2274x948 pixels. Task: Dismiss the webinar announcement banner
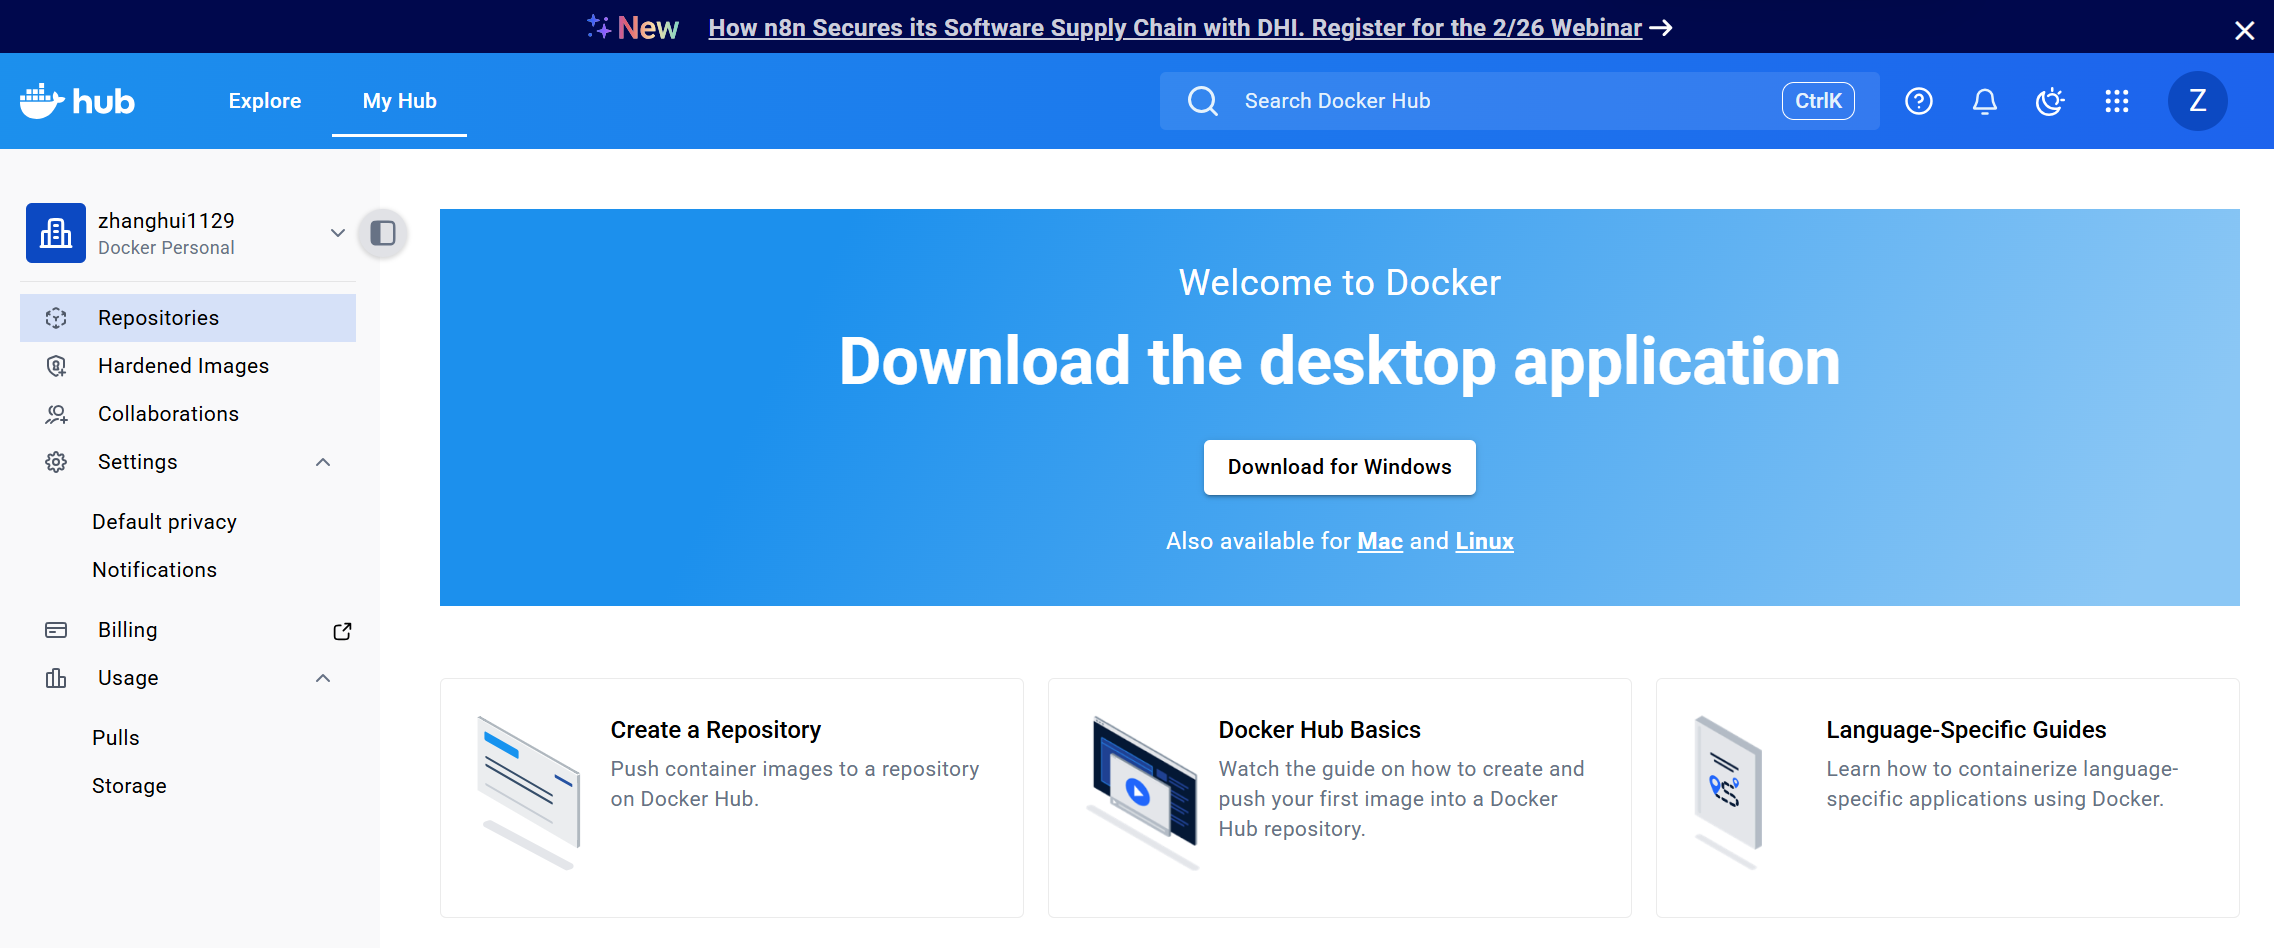point(2244,30)
